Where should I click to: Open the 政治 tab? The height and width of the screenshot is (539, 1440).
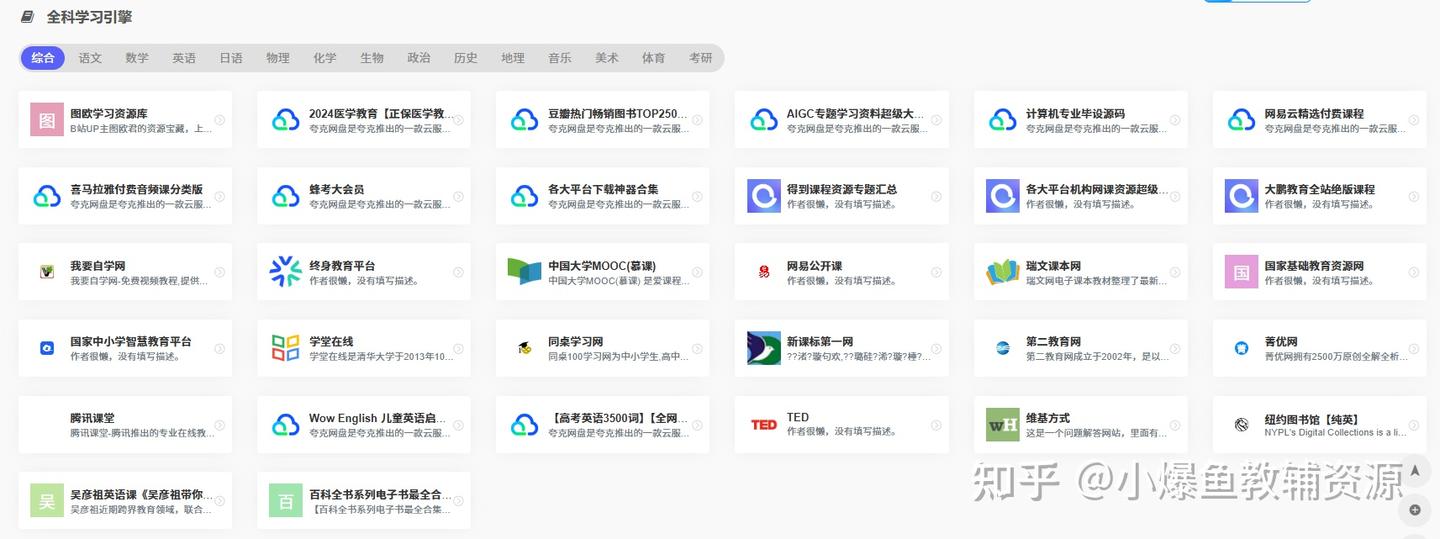click(x=419, y=58)
